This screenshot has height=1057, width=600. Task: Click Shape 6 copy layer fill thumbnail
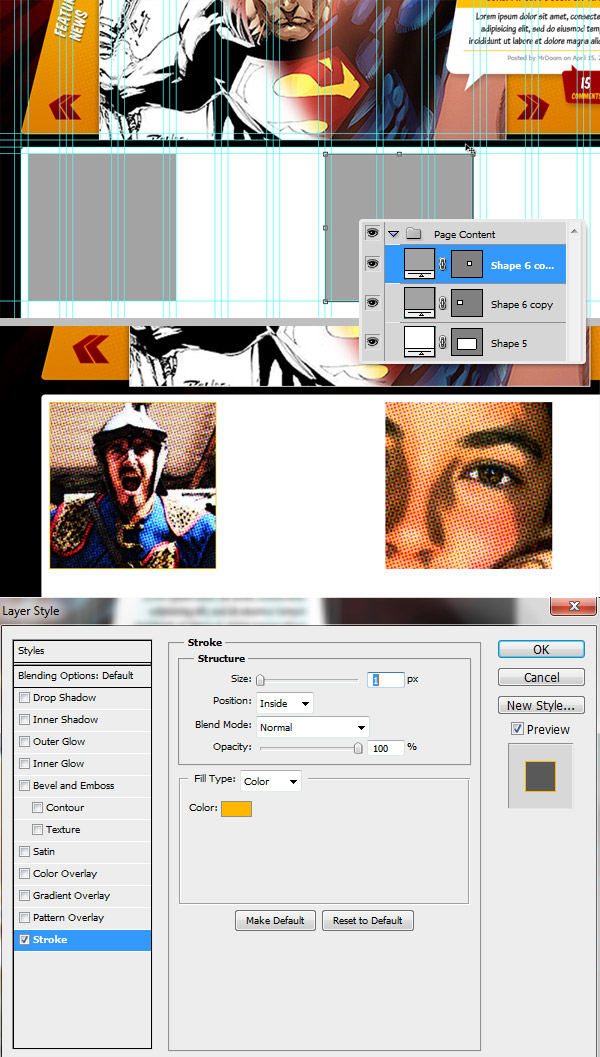(419, 303)
